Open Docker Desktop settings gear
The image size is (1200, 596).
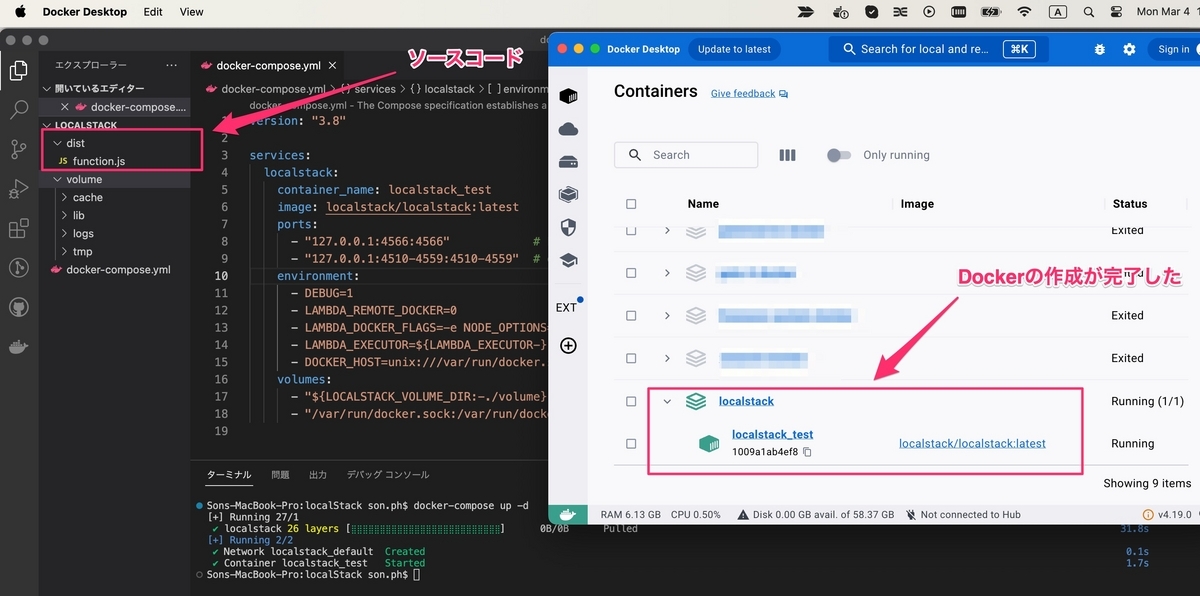1129,49
